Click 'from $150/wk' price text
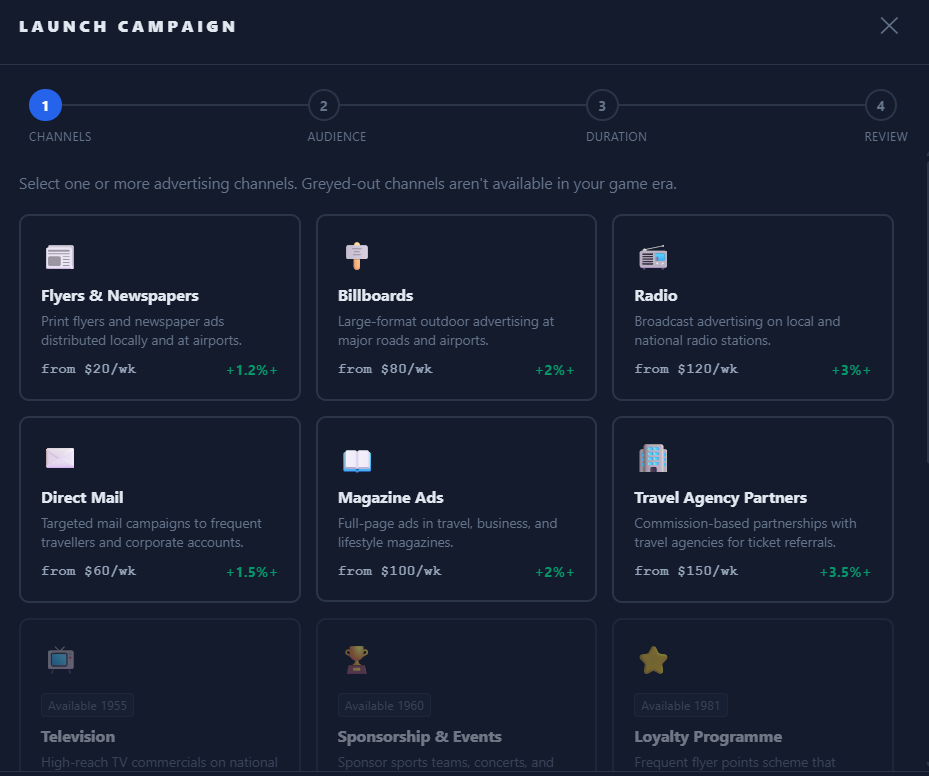929x776 pixels. click(686, 571)
